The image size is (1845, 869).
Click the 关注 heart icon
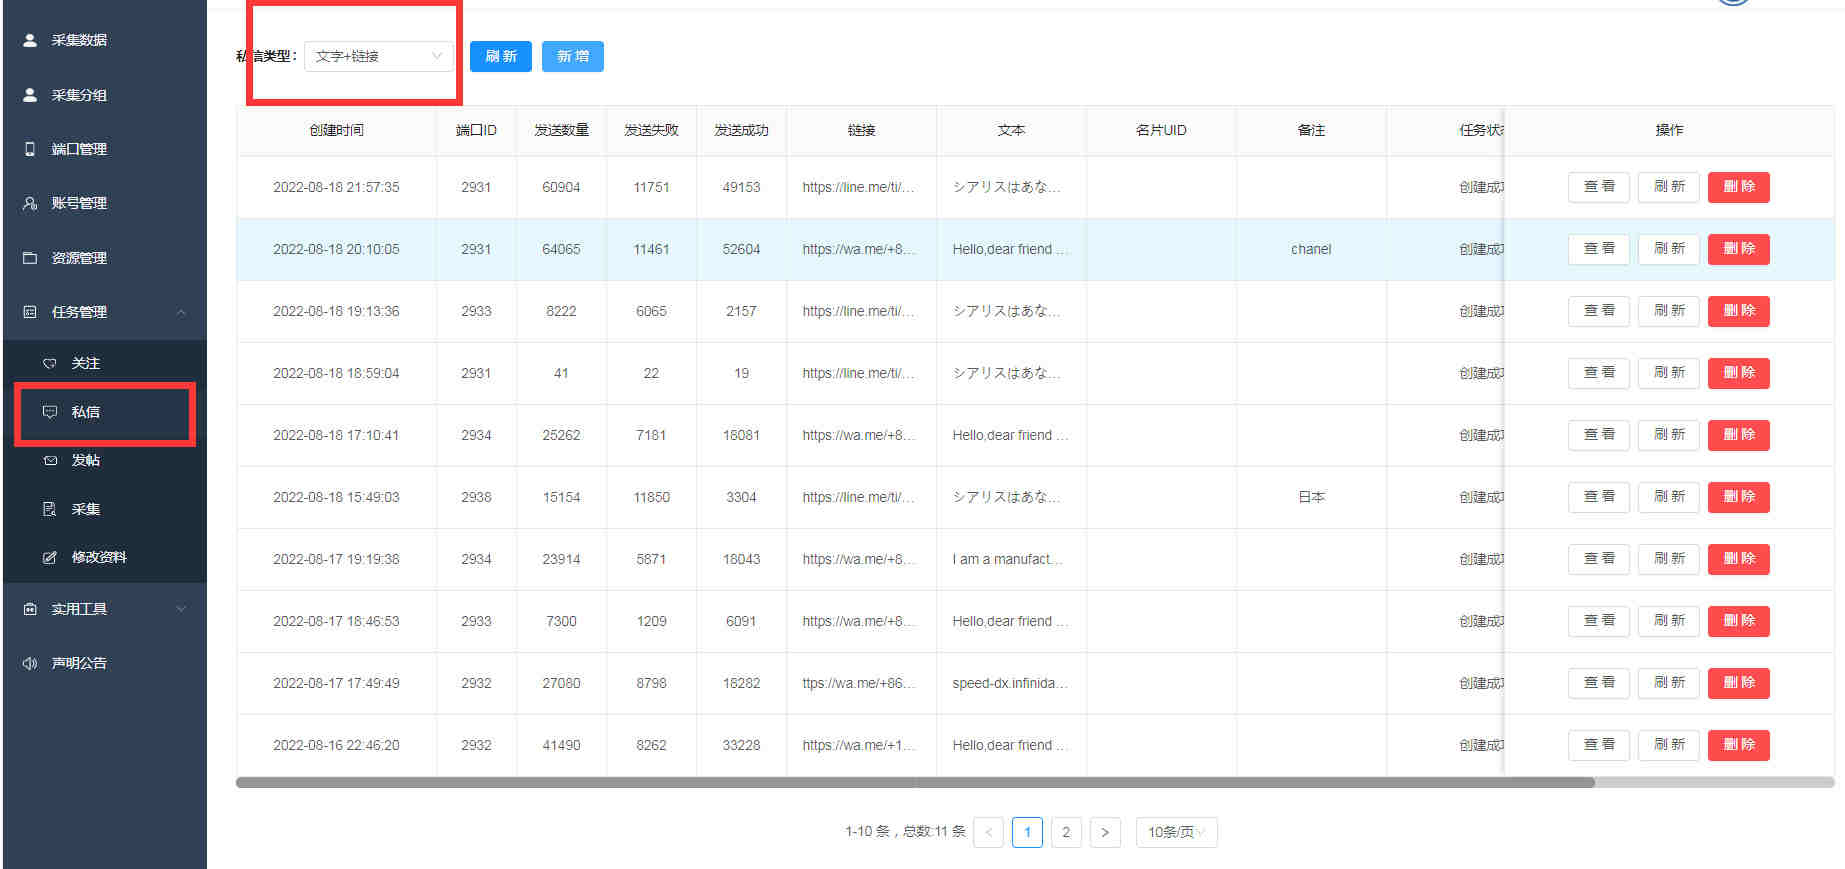click(50, 363)
